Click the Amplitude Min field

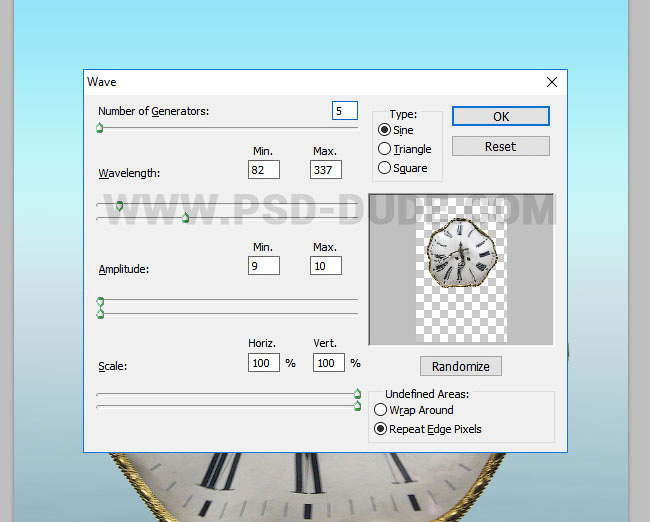coord(264,266)
